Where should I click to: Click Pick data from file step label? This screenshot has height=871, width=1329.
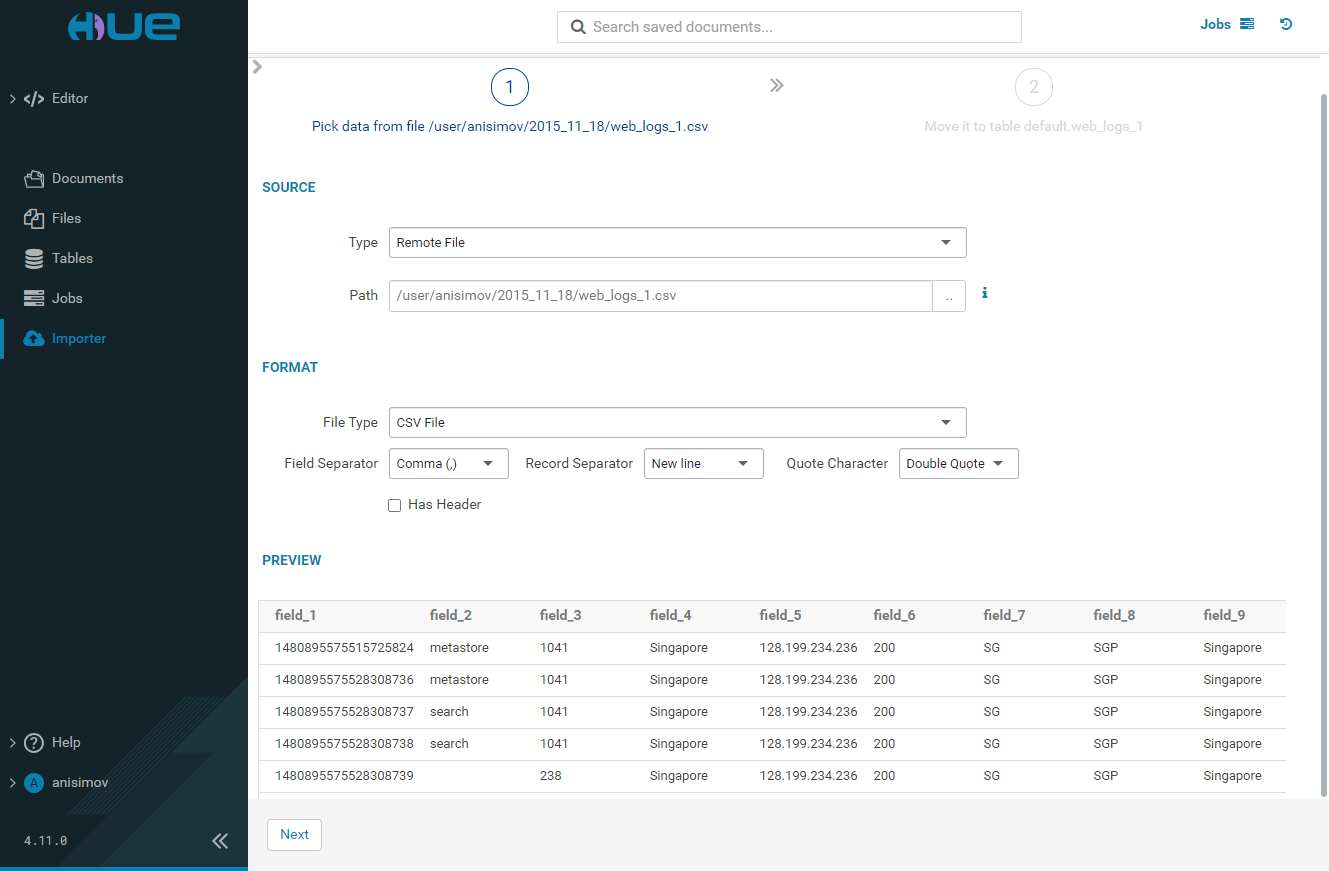tap(510, 127)
